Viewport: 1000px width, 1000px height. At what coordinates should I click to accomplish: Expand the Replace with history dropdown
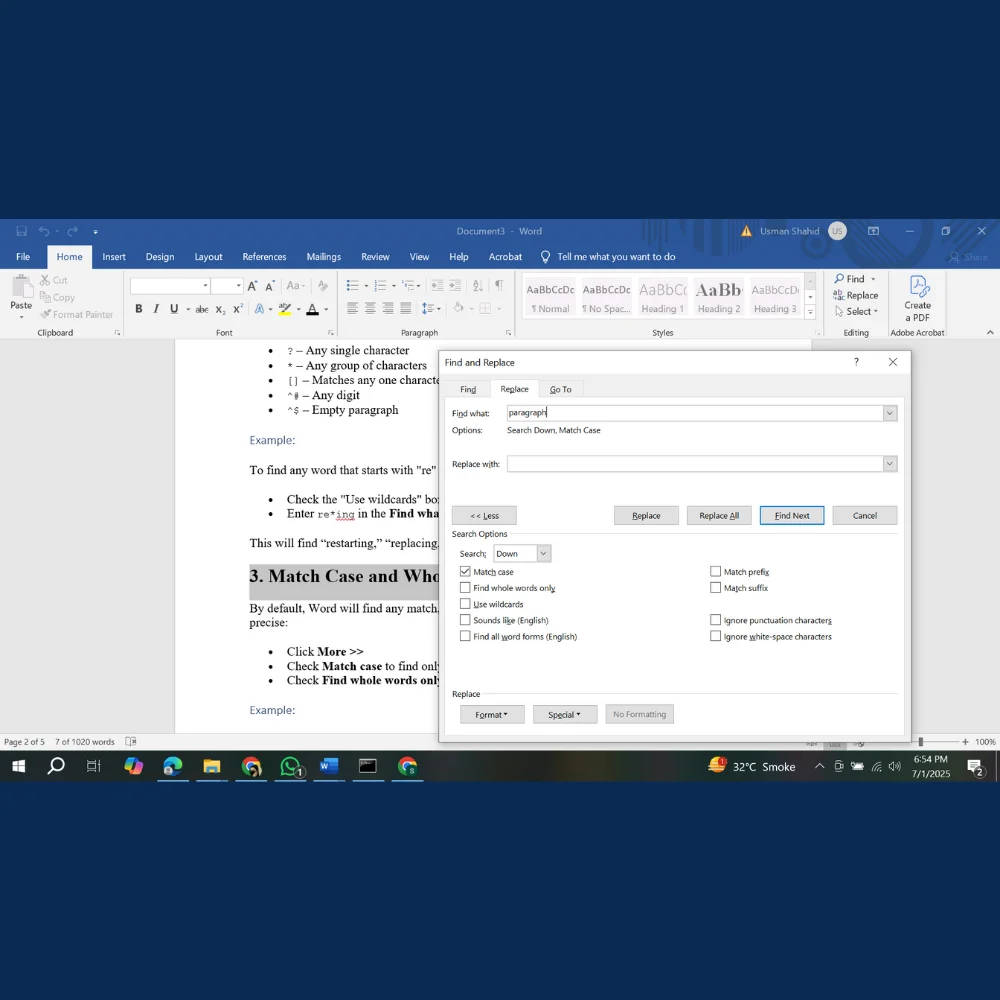890,464
